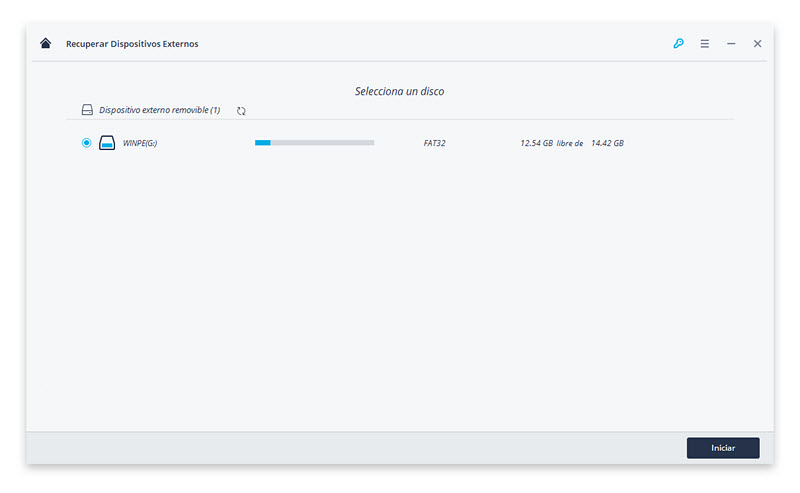Click the Dispositivo externo removible (1) header
This screenshot has width=800, height=493.
pos(159,110)
